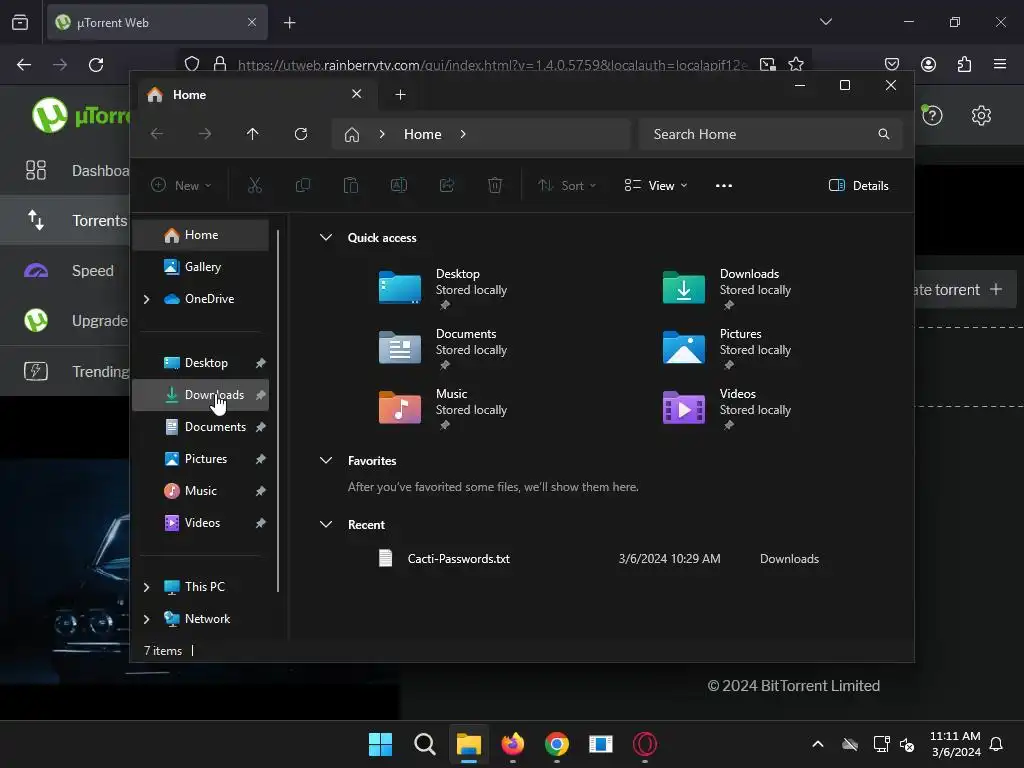Collapse the Favorites section
This screenshot has width=1024, height=768.
coord(326,460)
